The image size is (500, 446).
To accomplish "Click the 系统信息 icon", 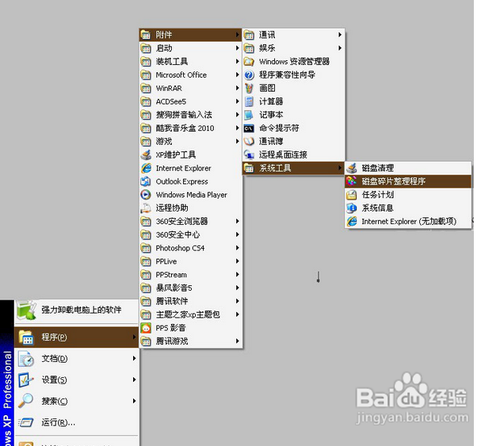I will 352,208.
